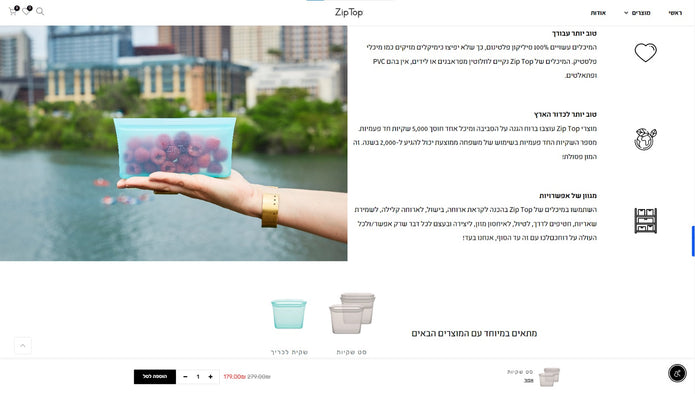The width and height of the screenshot is (695, 394).
Task: Open the accessibility widget icon
Action: point(677,373)
